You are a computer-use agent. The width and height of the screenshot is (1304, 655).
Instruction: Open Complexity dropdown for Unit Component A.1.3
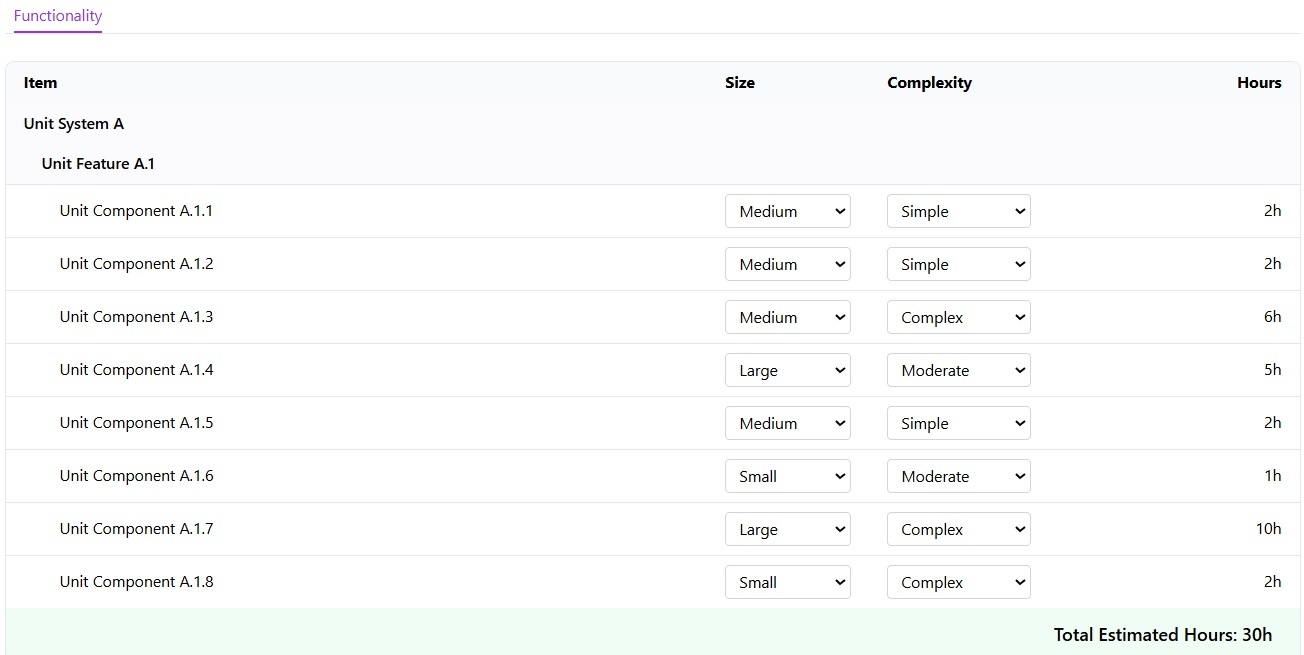coord(958,317)
